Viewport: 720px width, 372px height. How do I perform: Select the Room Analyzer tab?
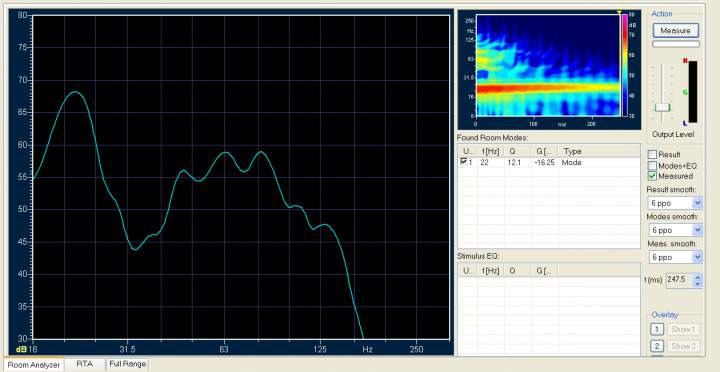point(34,365)
